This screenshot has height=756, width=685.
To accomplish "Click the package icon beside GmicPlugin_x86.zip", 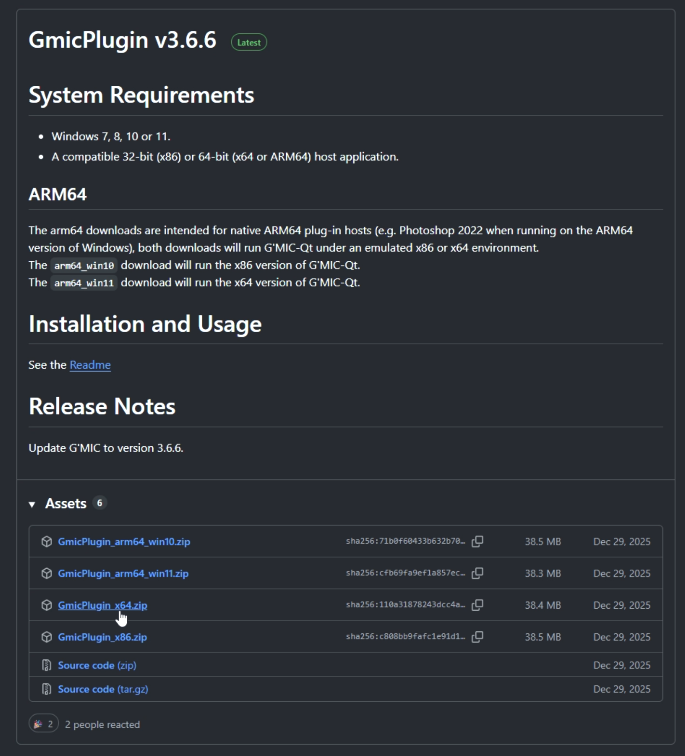I will [46, 637].
